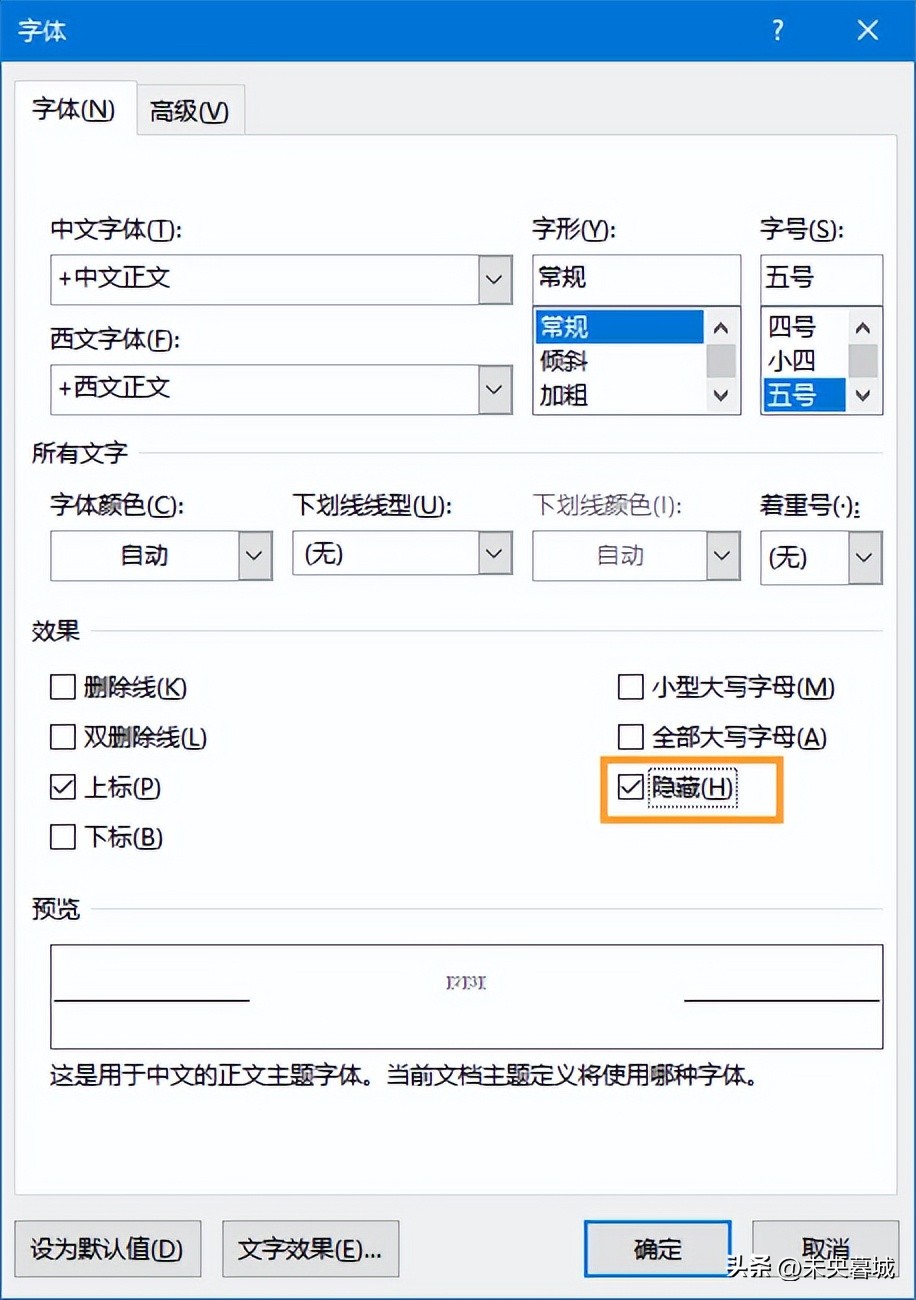Open the 下划线线型 dropdown
Screen dimensions: 916x1300
(495, 553)
